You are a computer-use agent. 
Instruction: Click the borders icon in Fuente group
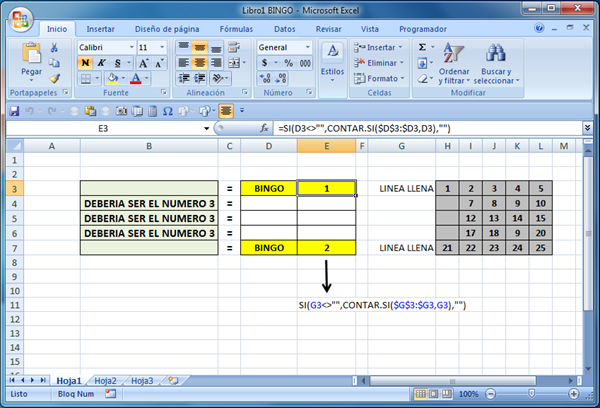[x=86, y=79]
